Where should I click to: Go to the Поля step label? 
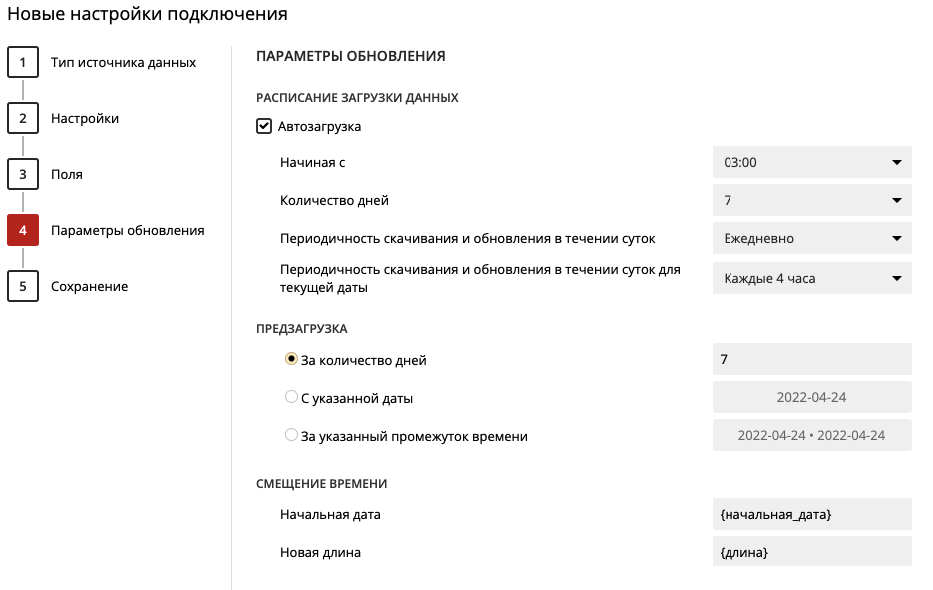point(67,174)
